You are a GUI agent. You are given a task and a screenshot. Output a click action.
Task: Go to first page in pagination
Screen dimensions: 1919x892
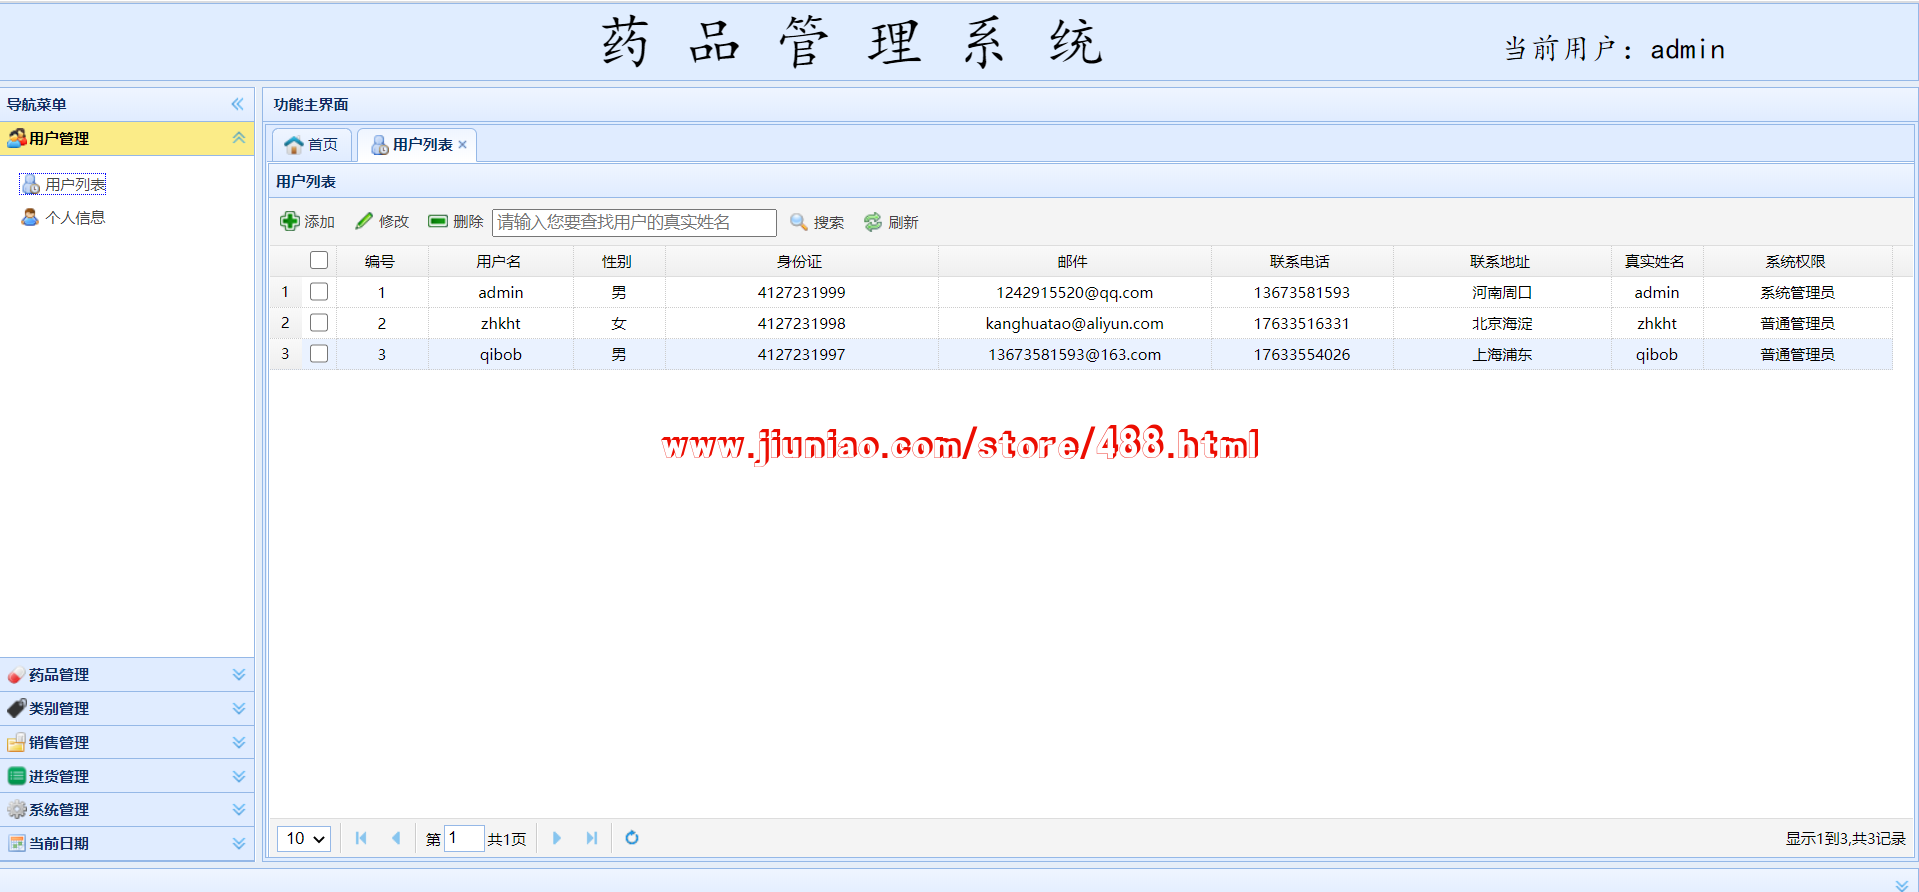[x=361, y=838]
